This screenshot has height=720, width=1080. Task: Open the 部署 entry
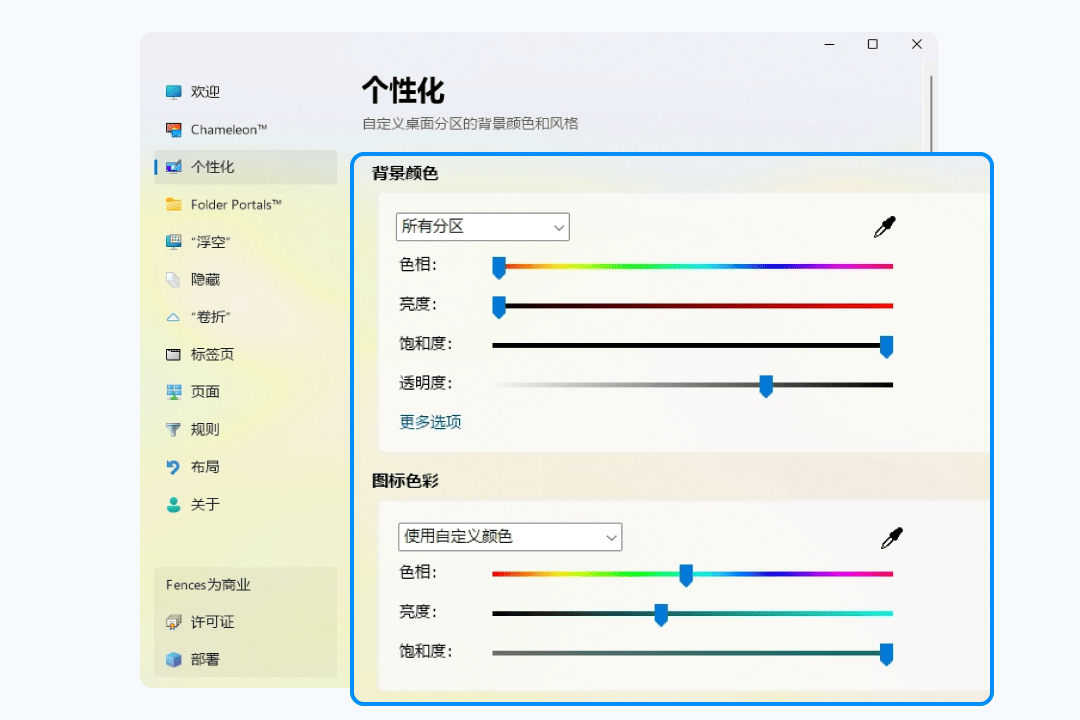click(x=205, y=659)
